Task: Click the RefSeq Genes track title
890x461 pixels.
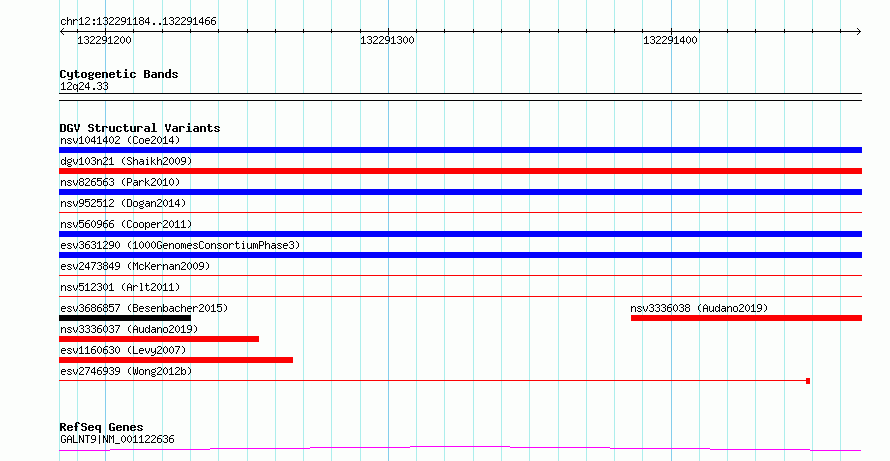Action: pyautogui.click(x=101, y=427)
